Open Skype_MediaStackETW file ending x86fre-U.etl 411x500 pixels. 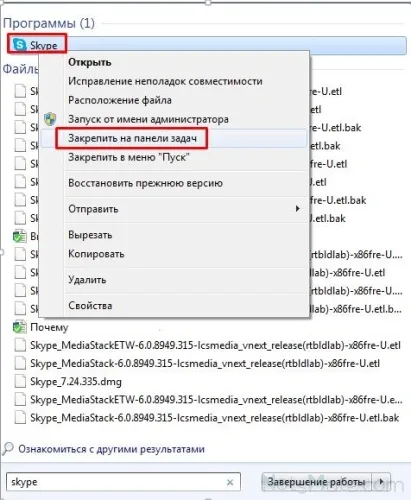(x=215, y=345)
